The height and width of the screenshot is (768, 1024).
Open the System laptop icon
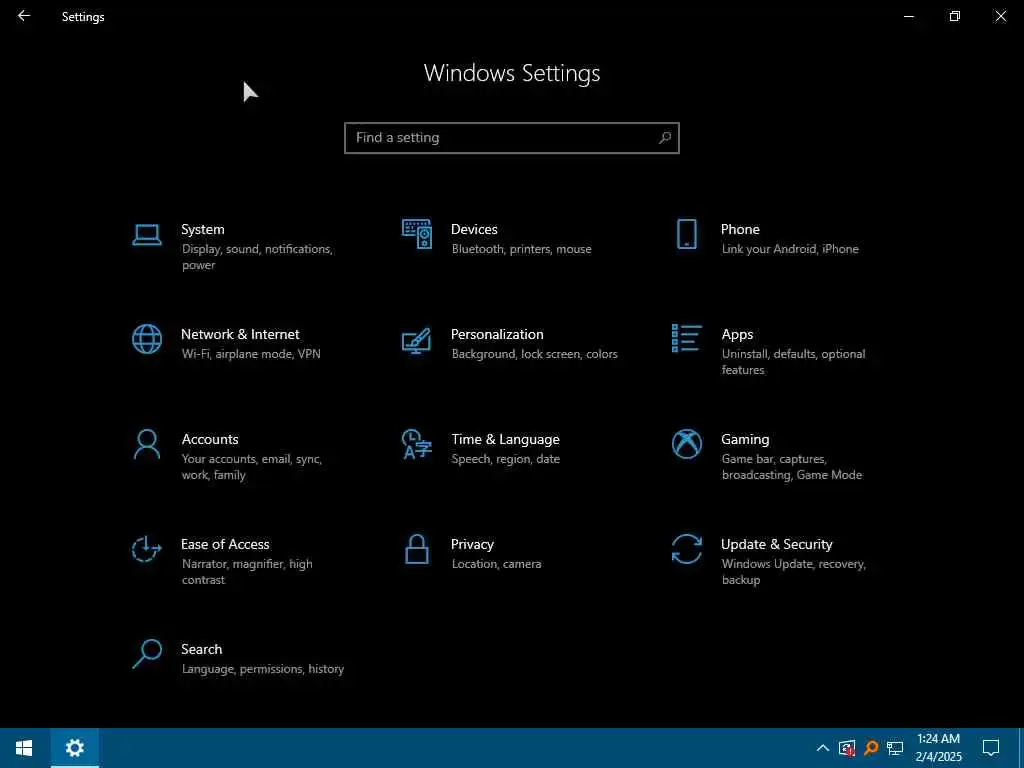(x=147, y=235)
